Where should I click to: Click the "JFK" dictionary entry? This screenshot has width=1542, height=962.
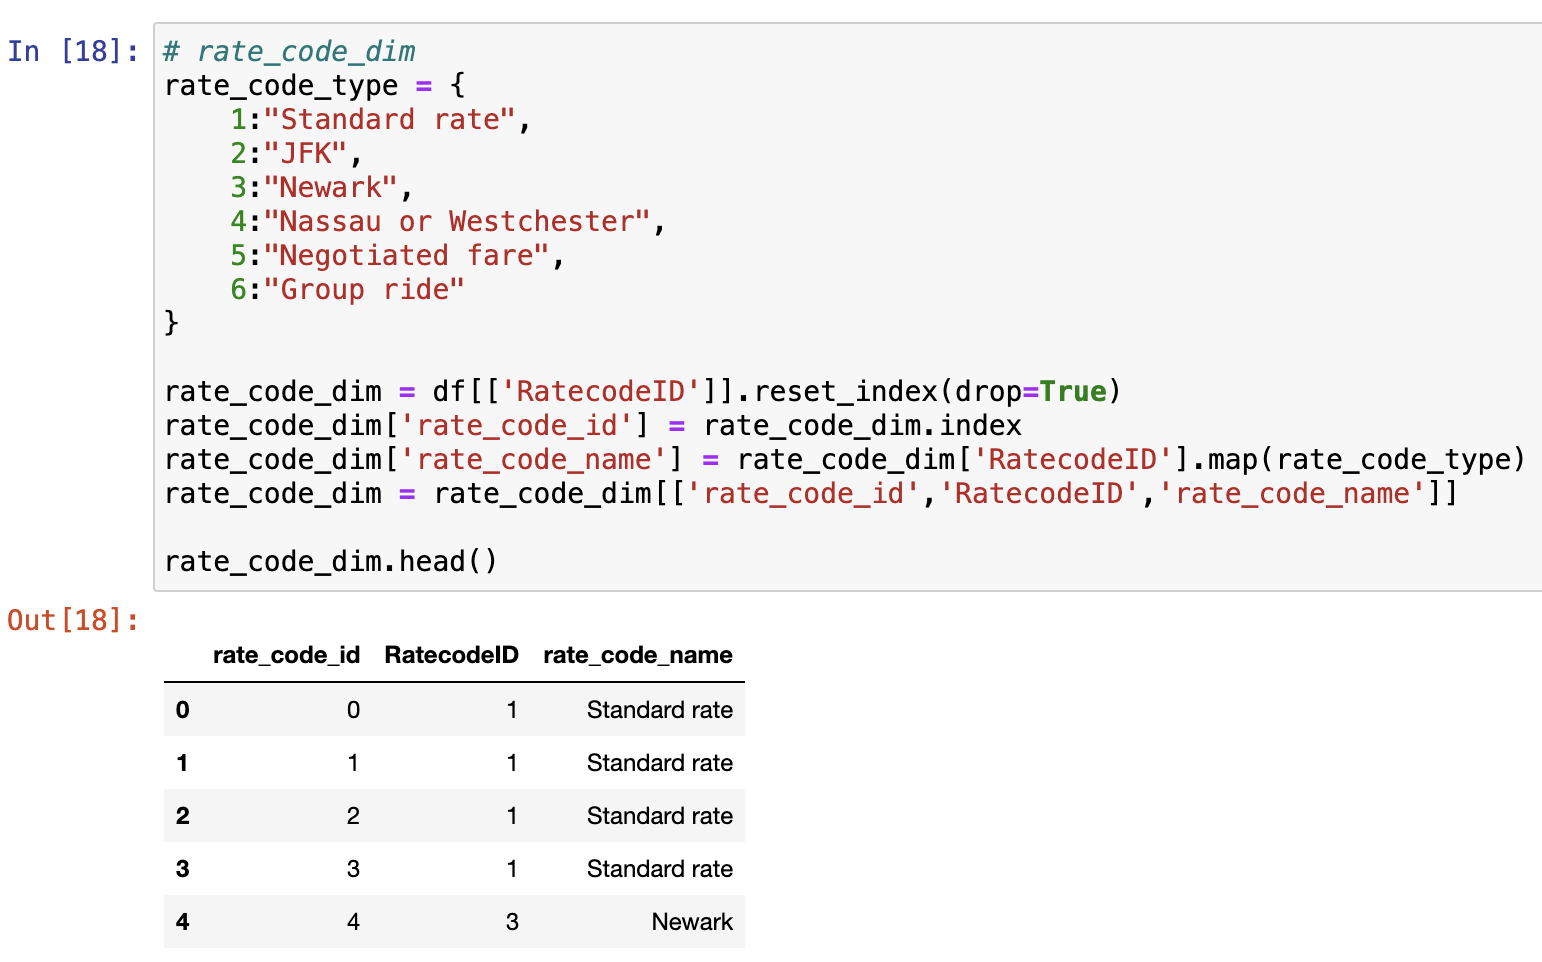(x=305, y=154)
